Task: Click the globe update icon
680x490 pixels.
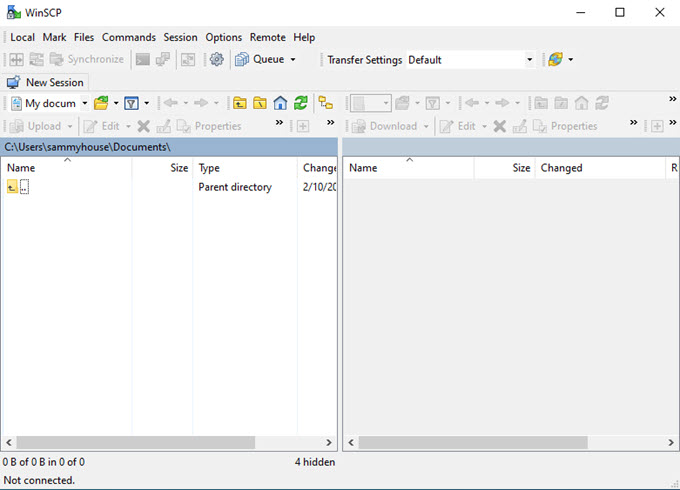Action: coord(556,59)
